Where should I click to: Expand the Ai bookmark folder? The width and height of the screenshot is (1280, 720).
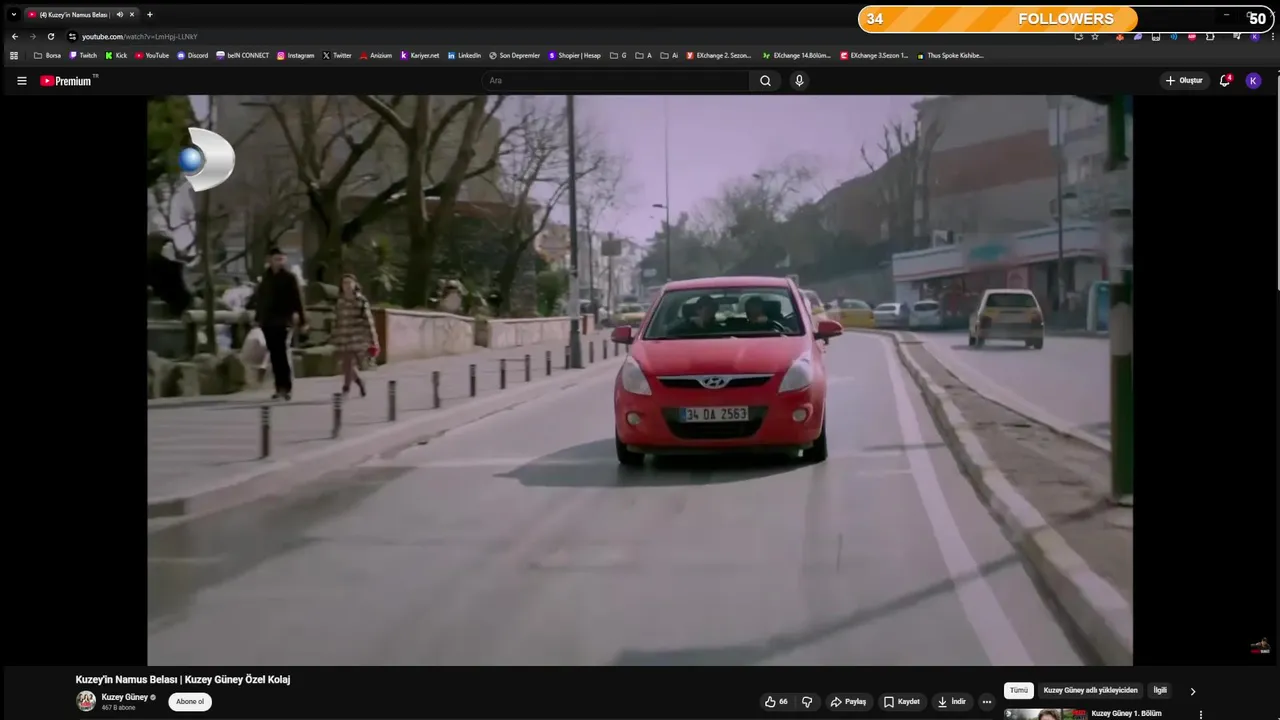pyautogui.click(x=669, y=56)
